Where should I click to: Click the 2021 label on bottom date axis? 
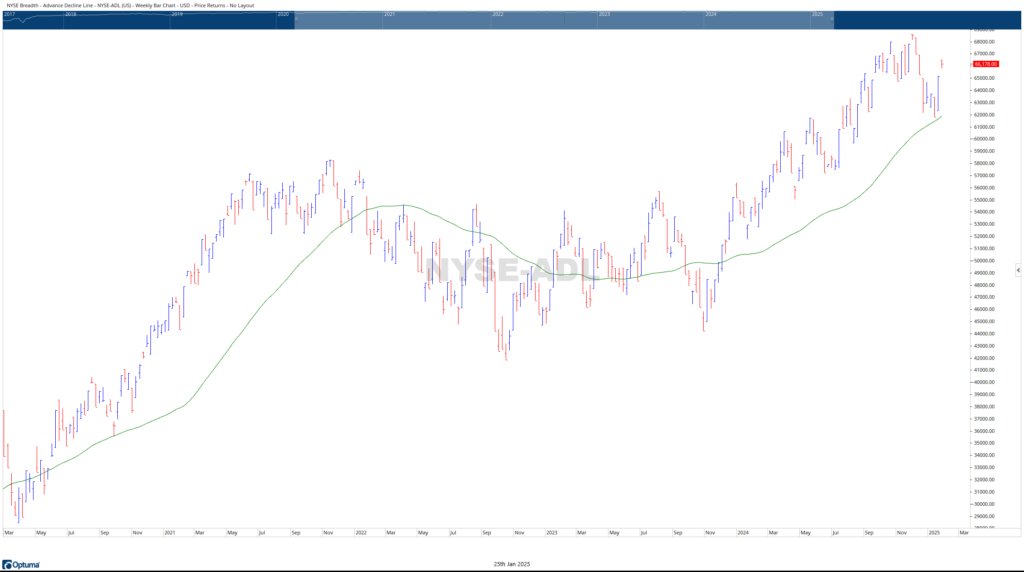pos(170,533)
